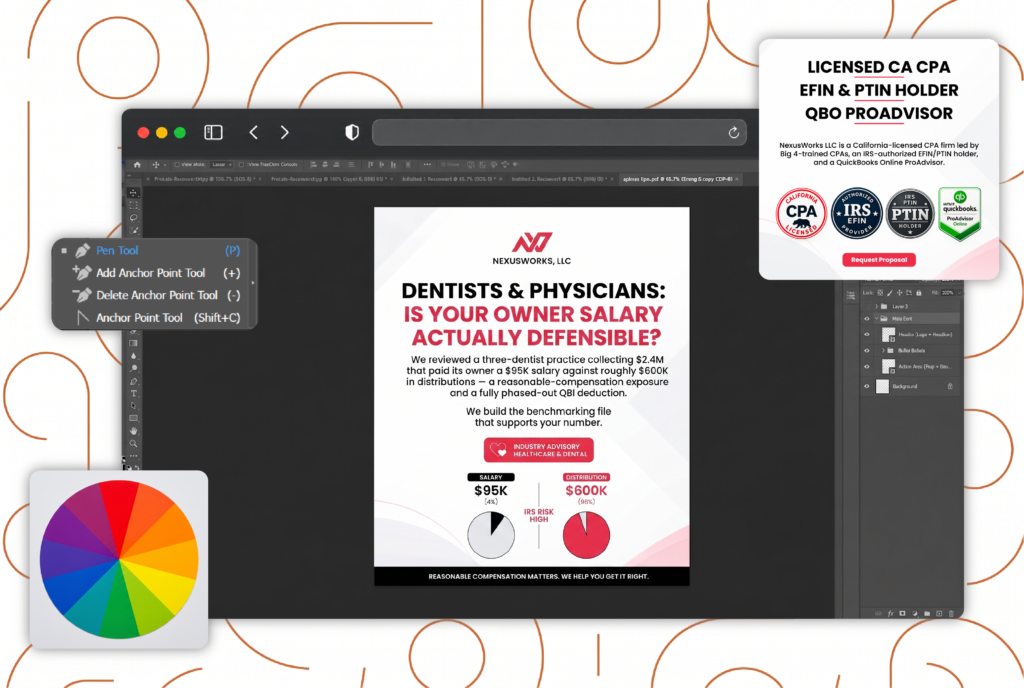The width and height of the screenshot is (1024, 688).
Task: Click Industry Advisory Healthcare & Dental button
Action: pos(539,450)
